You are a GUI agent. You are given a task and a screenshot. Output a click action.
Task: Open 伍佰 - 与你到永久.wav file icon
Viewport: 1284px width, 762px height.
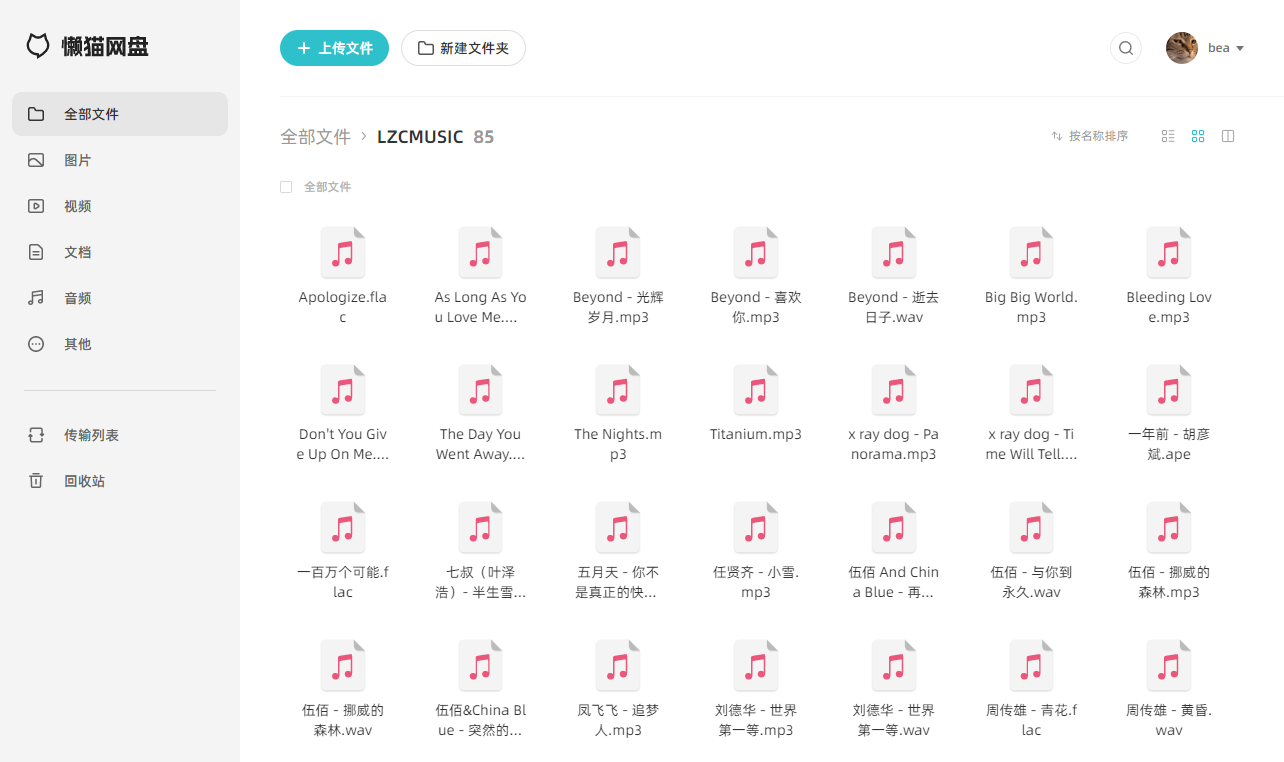click(1031, 528)
